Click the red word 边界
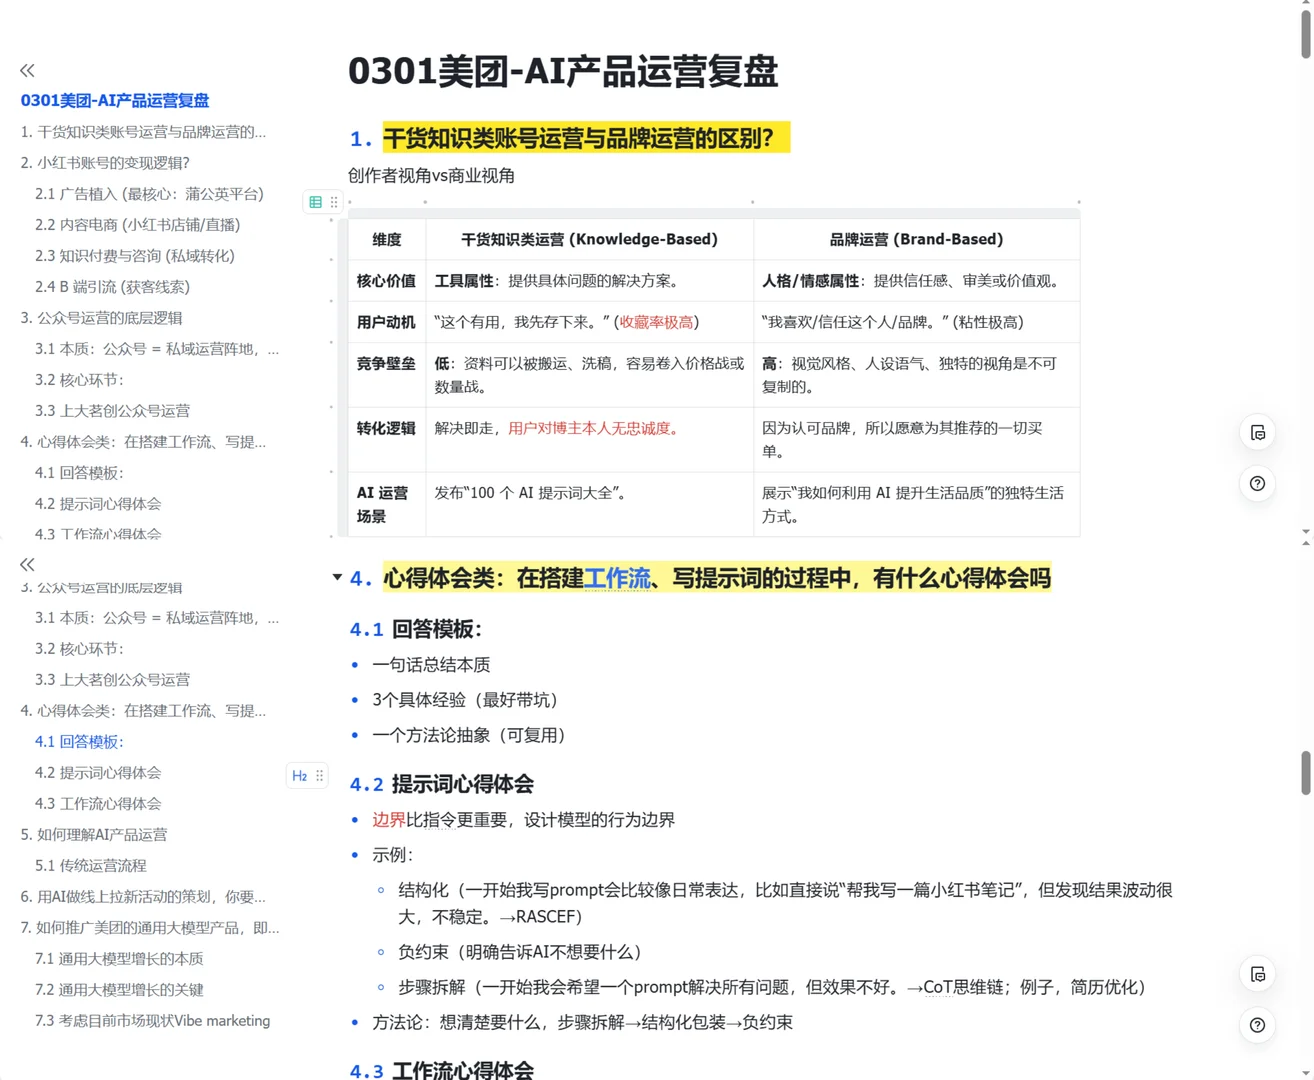Viewport: 1314px width, 1080px height. click(x=388, y=820)
